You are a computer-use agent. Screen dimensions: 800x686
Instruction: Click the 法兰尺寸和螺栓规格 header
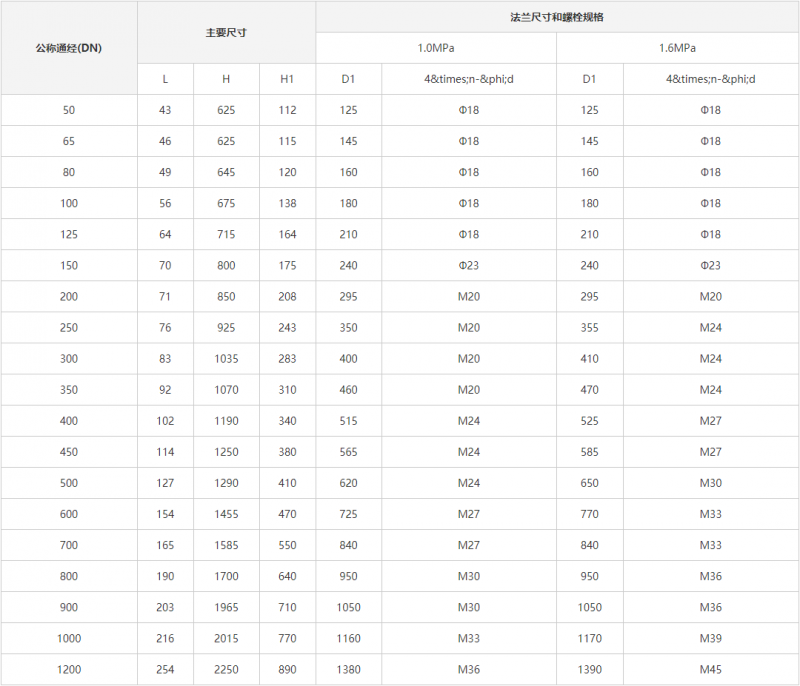click(557, 17)
